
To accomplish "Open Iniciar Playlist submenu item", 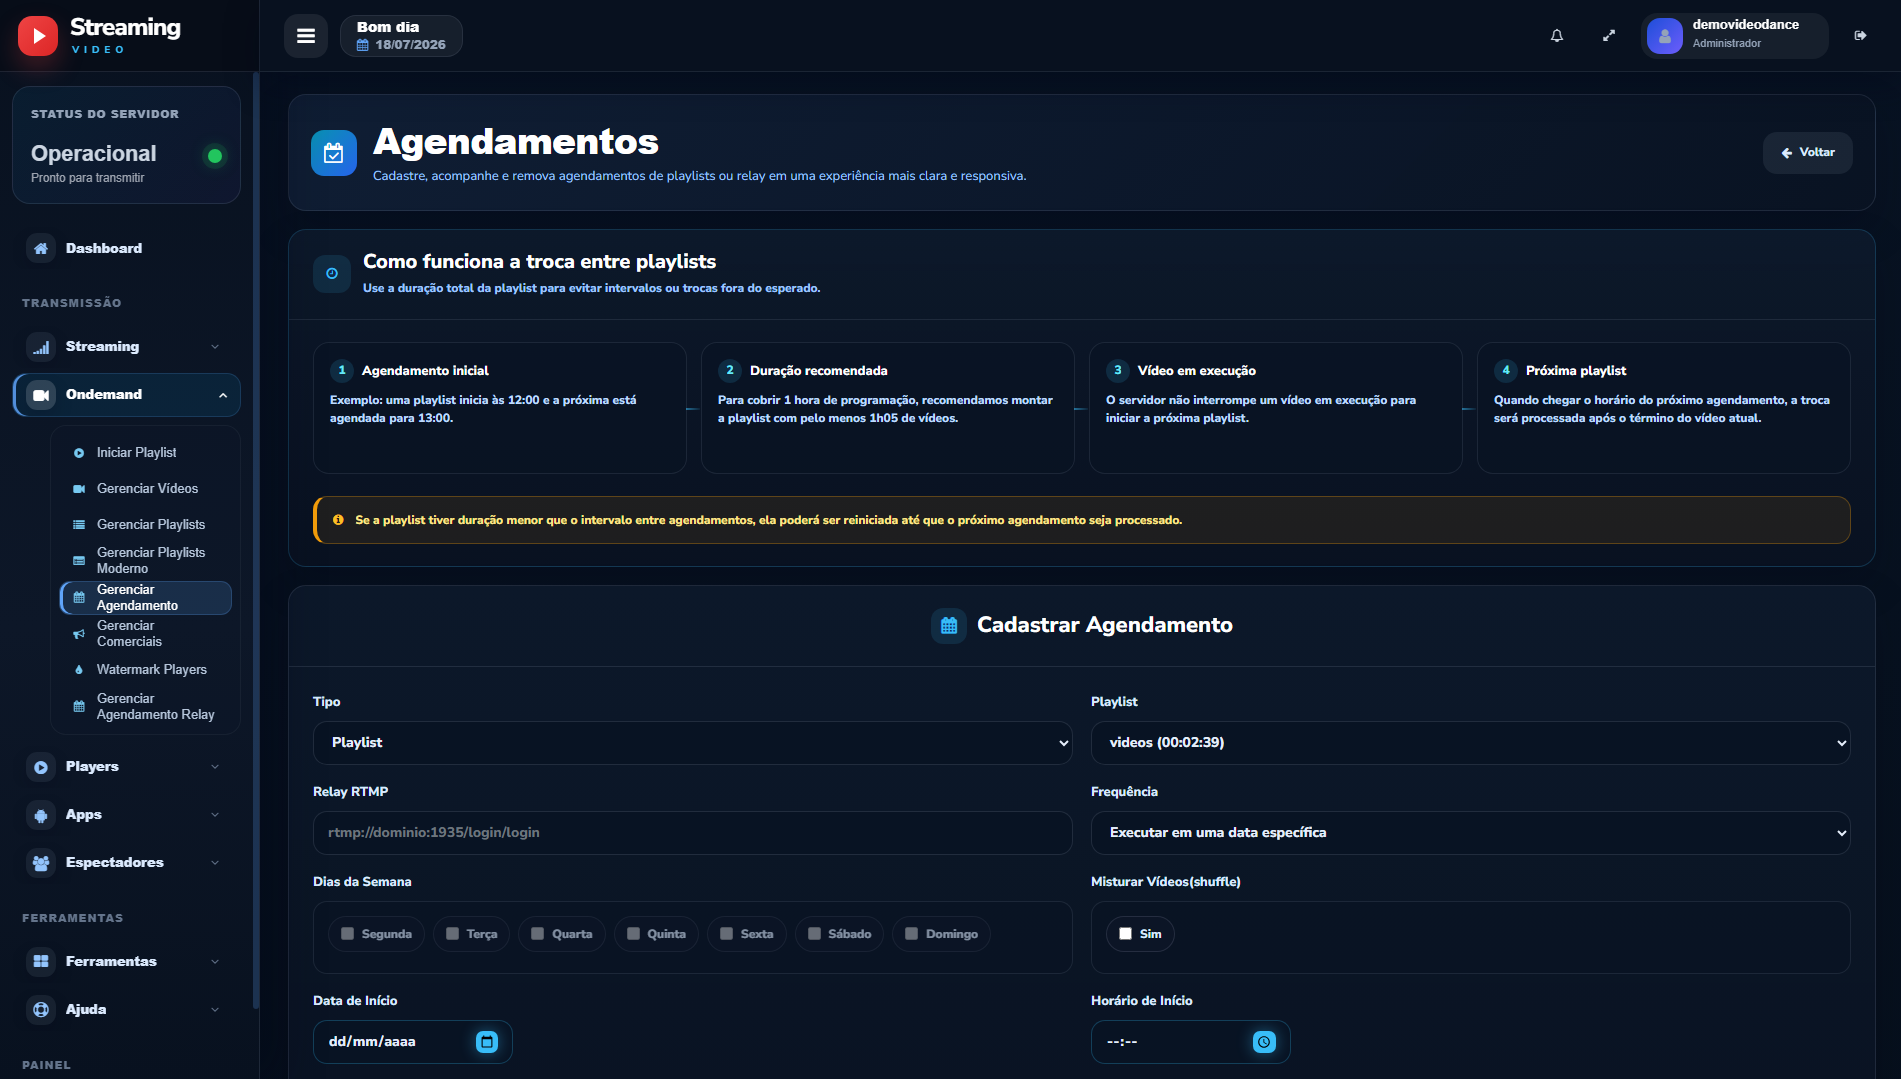I will tap(146, 453).
